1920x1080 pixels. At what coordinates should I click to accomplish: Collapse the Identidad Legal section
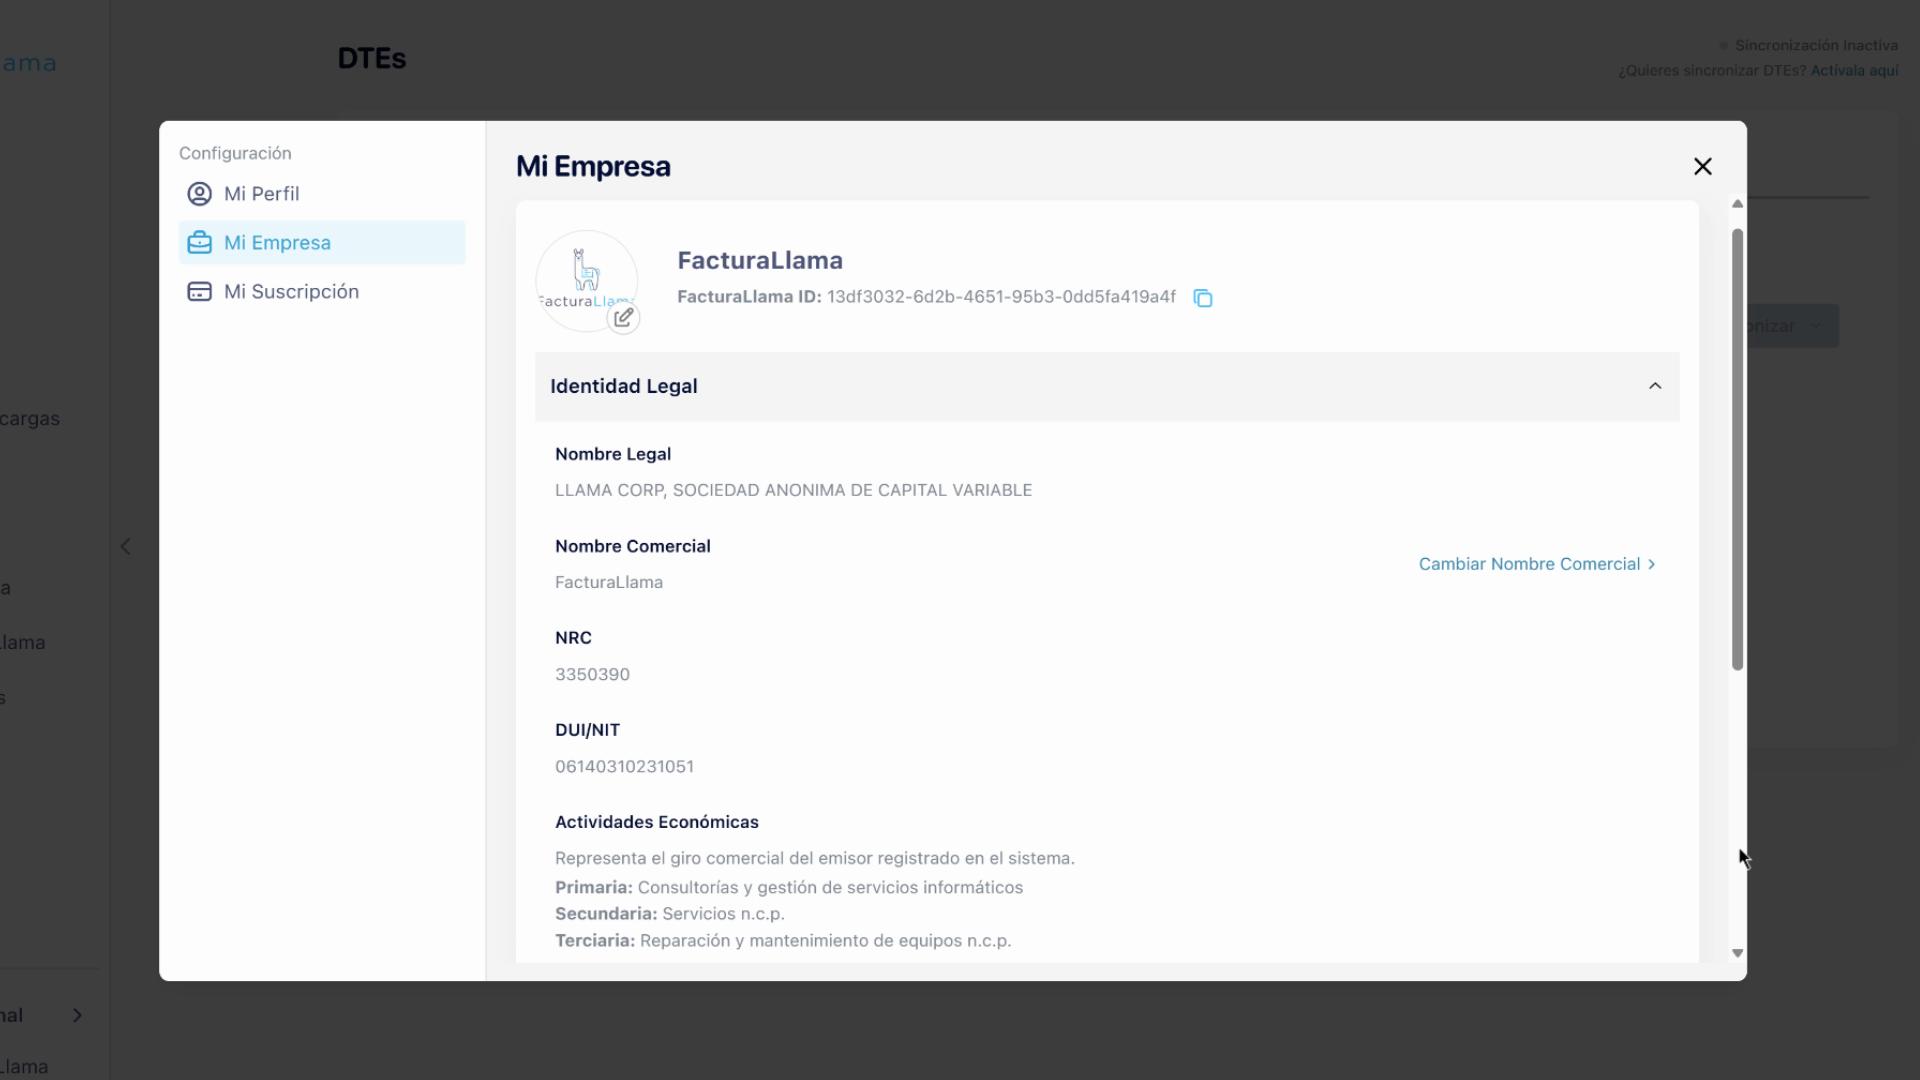(1655, 386)
